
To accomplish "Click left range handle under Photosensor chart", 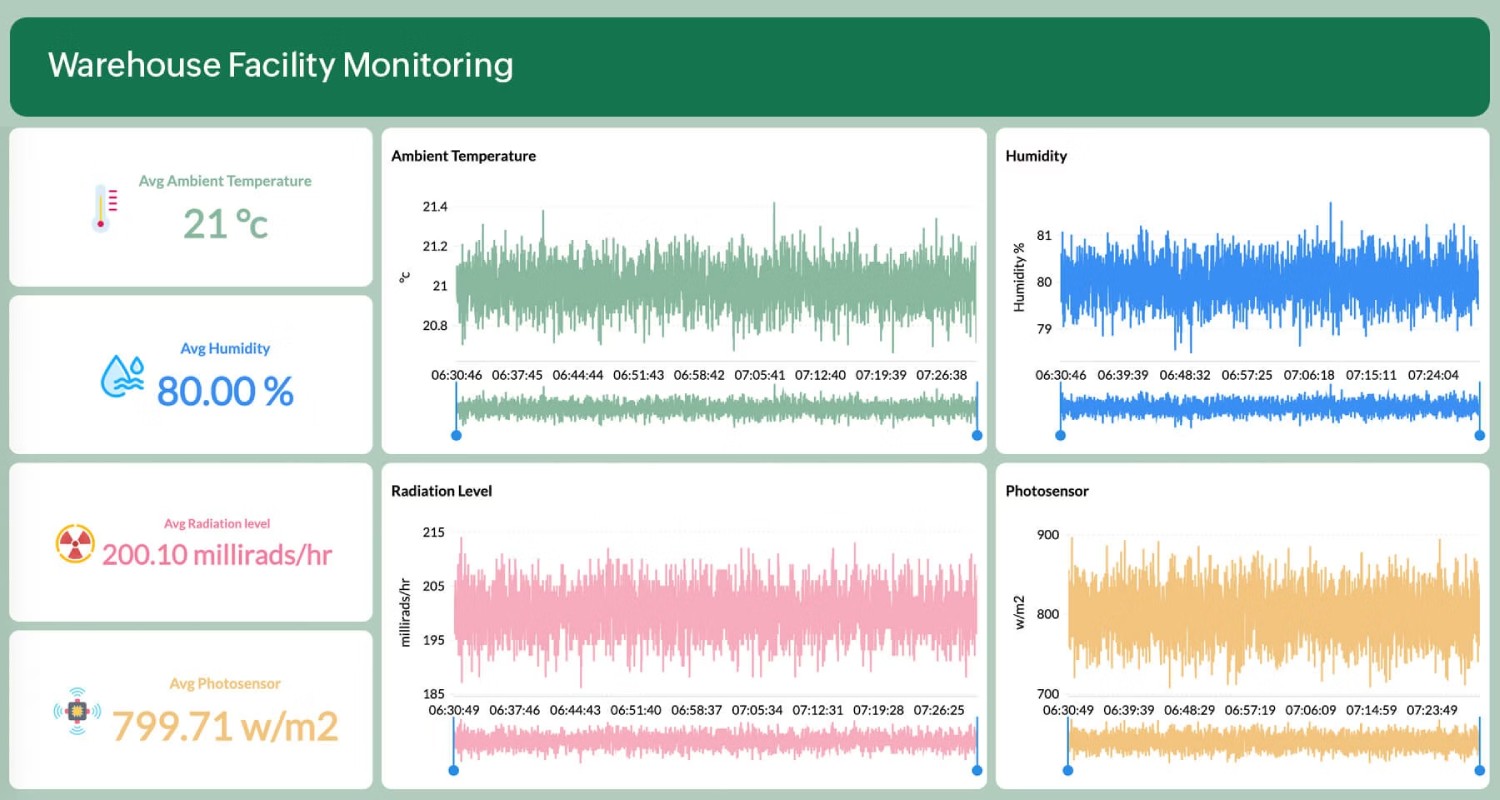I will (1068, 770).
